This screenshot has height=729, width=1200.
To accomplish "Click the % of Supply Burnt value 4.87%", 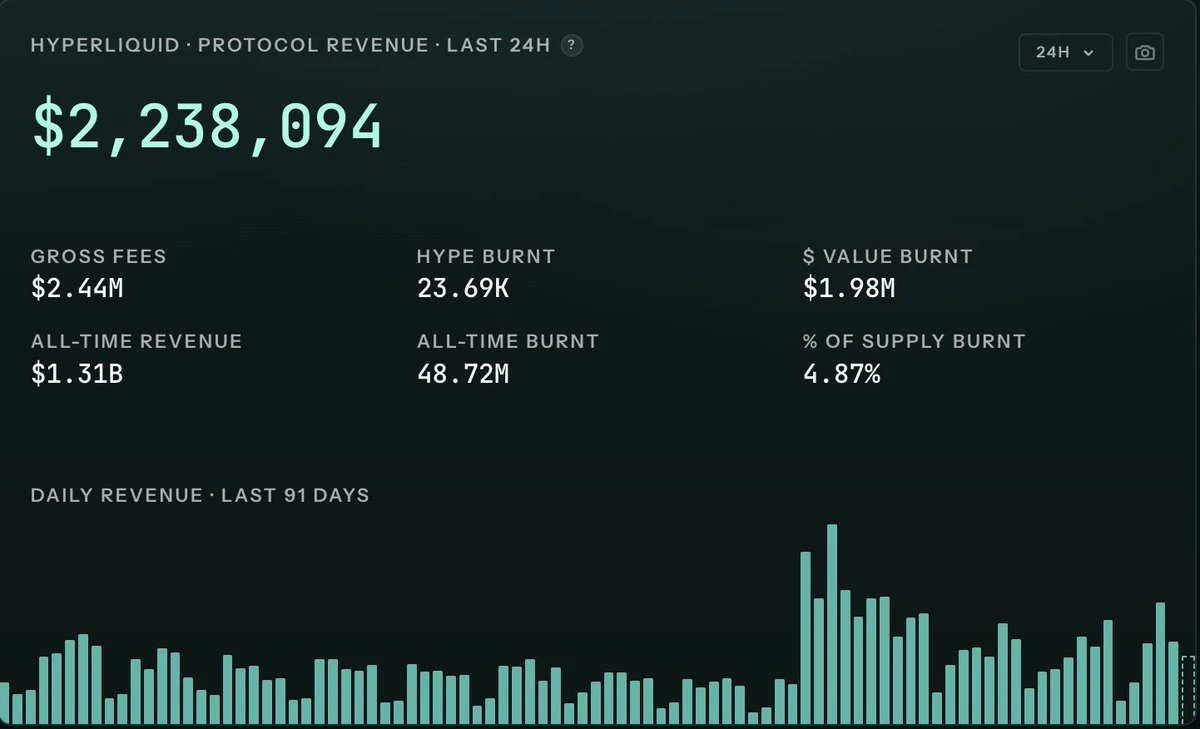I will (x=842, y=374).
